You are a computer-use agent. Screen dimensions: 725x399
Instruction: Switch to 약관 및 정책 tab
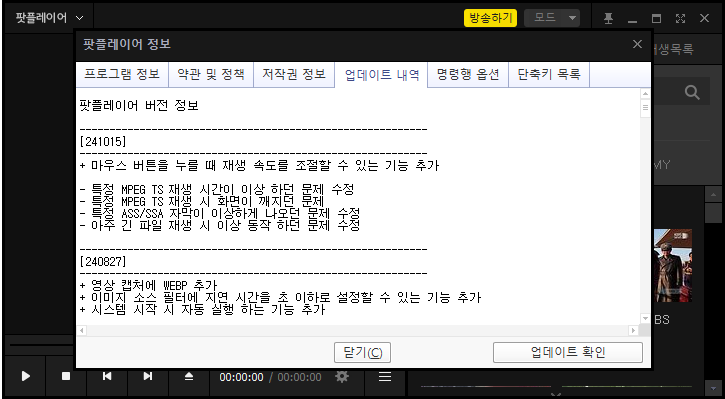tap(211, 74)
